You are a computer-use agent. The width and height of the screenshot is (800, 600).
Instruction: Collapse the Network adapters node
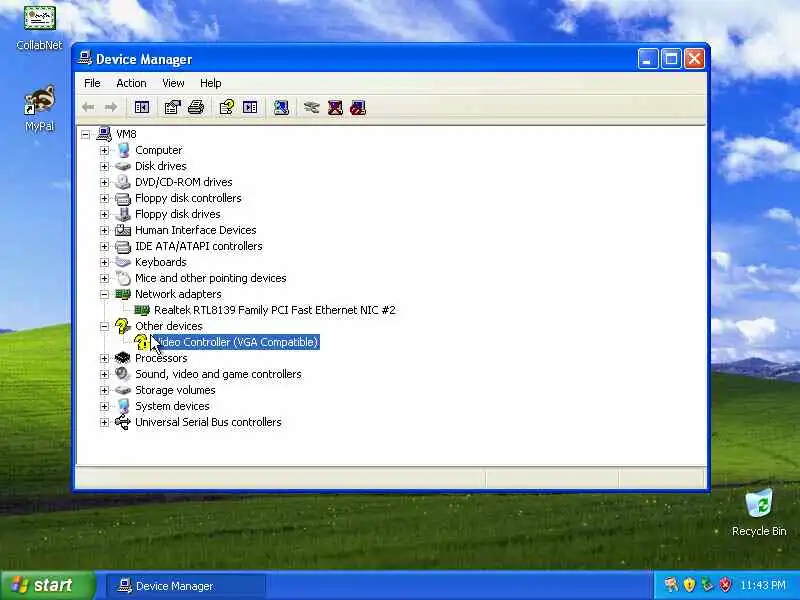[x=105, y=294]
